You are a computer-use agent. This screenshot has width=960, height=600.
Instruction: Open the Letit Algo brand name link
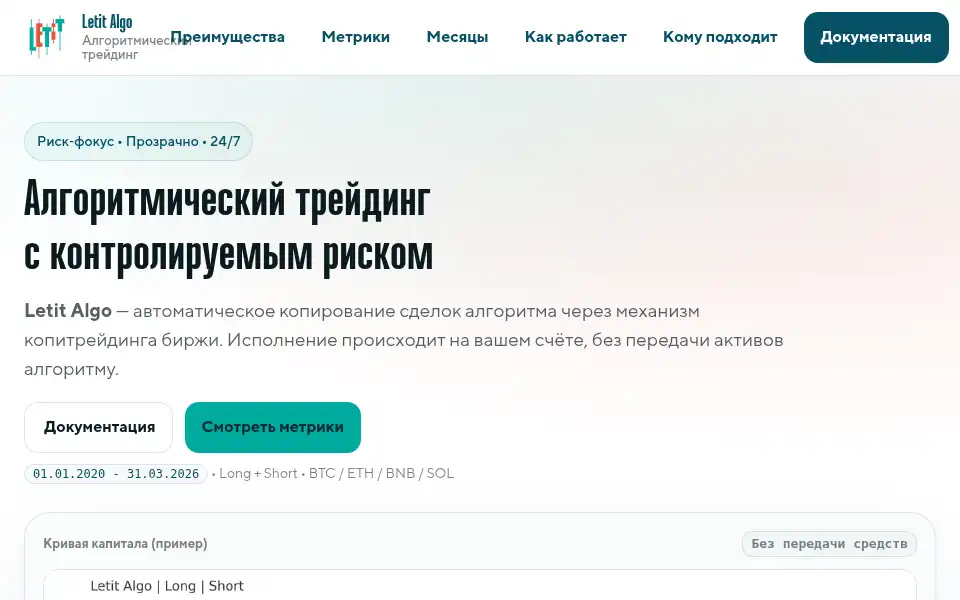tap(107, 22)
